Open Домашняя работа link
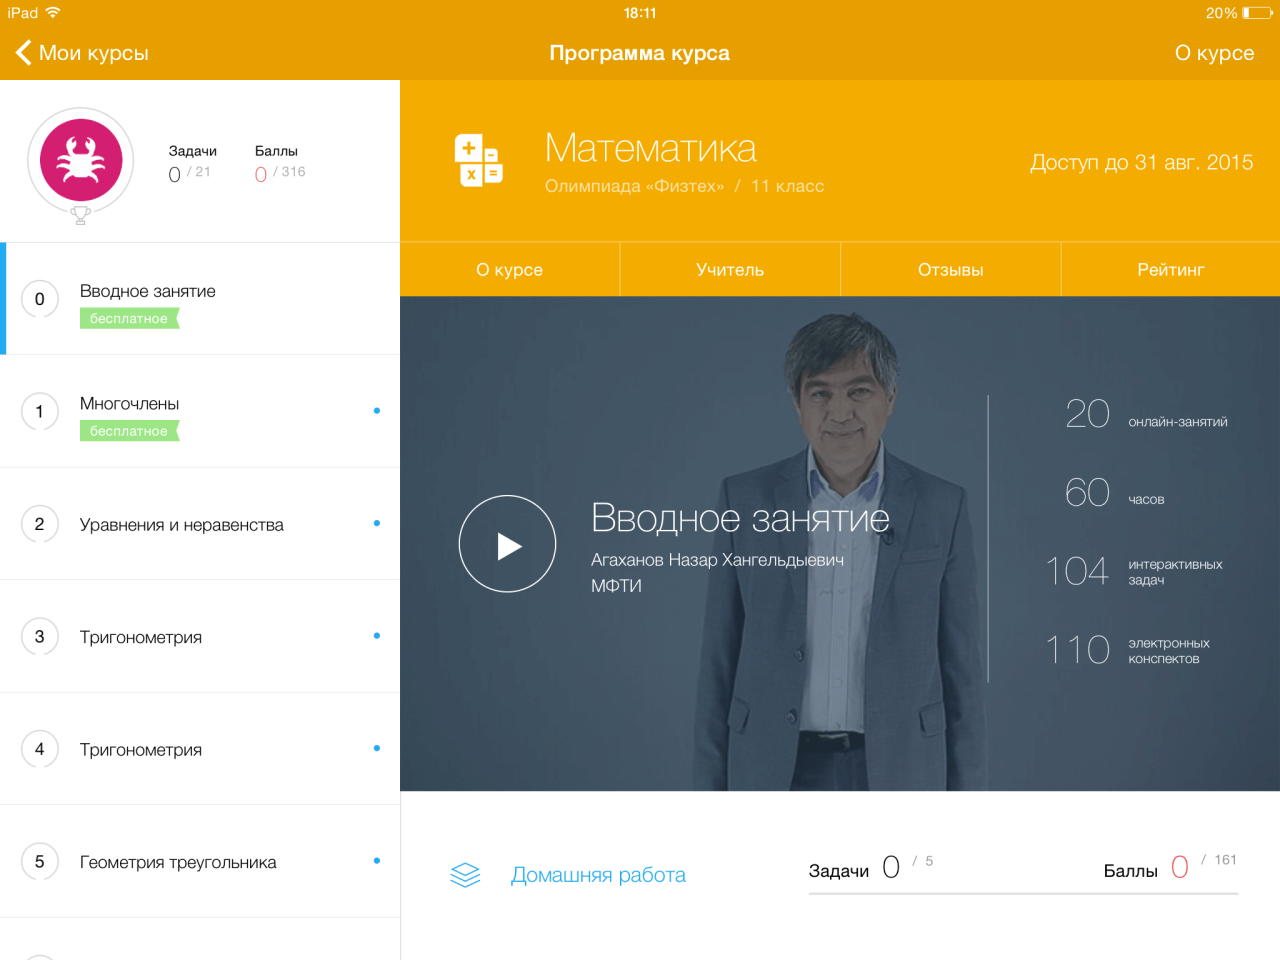Viewport: 1280px width, 960px height. (598, 875)
